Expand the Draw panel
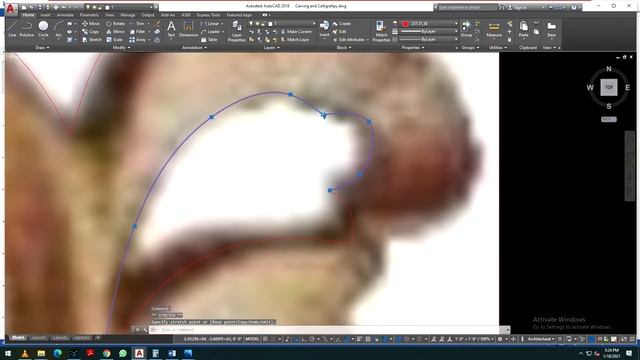The width and height of the screenshot is (640, 360). coord(42,48)
